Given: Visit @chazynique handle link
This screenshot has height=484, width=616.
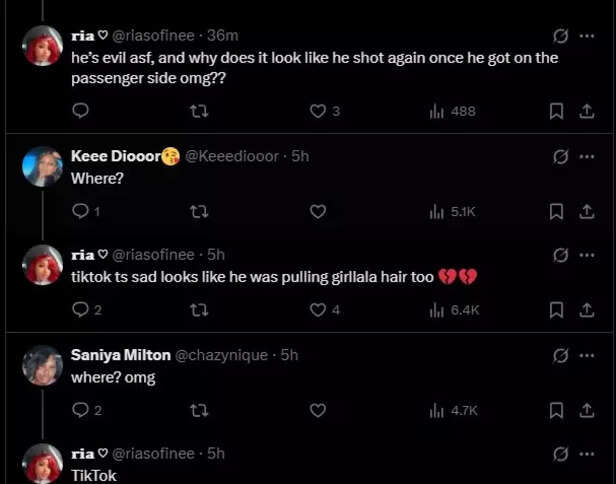Looking at the screenshot, I should [223, 355].
